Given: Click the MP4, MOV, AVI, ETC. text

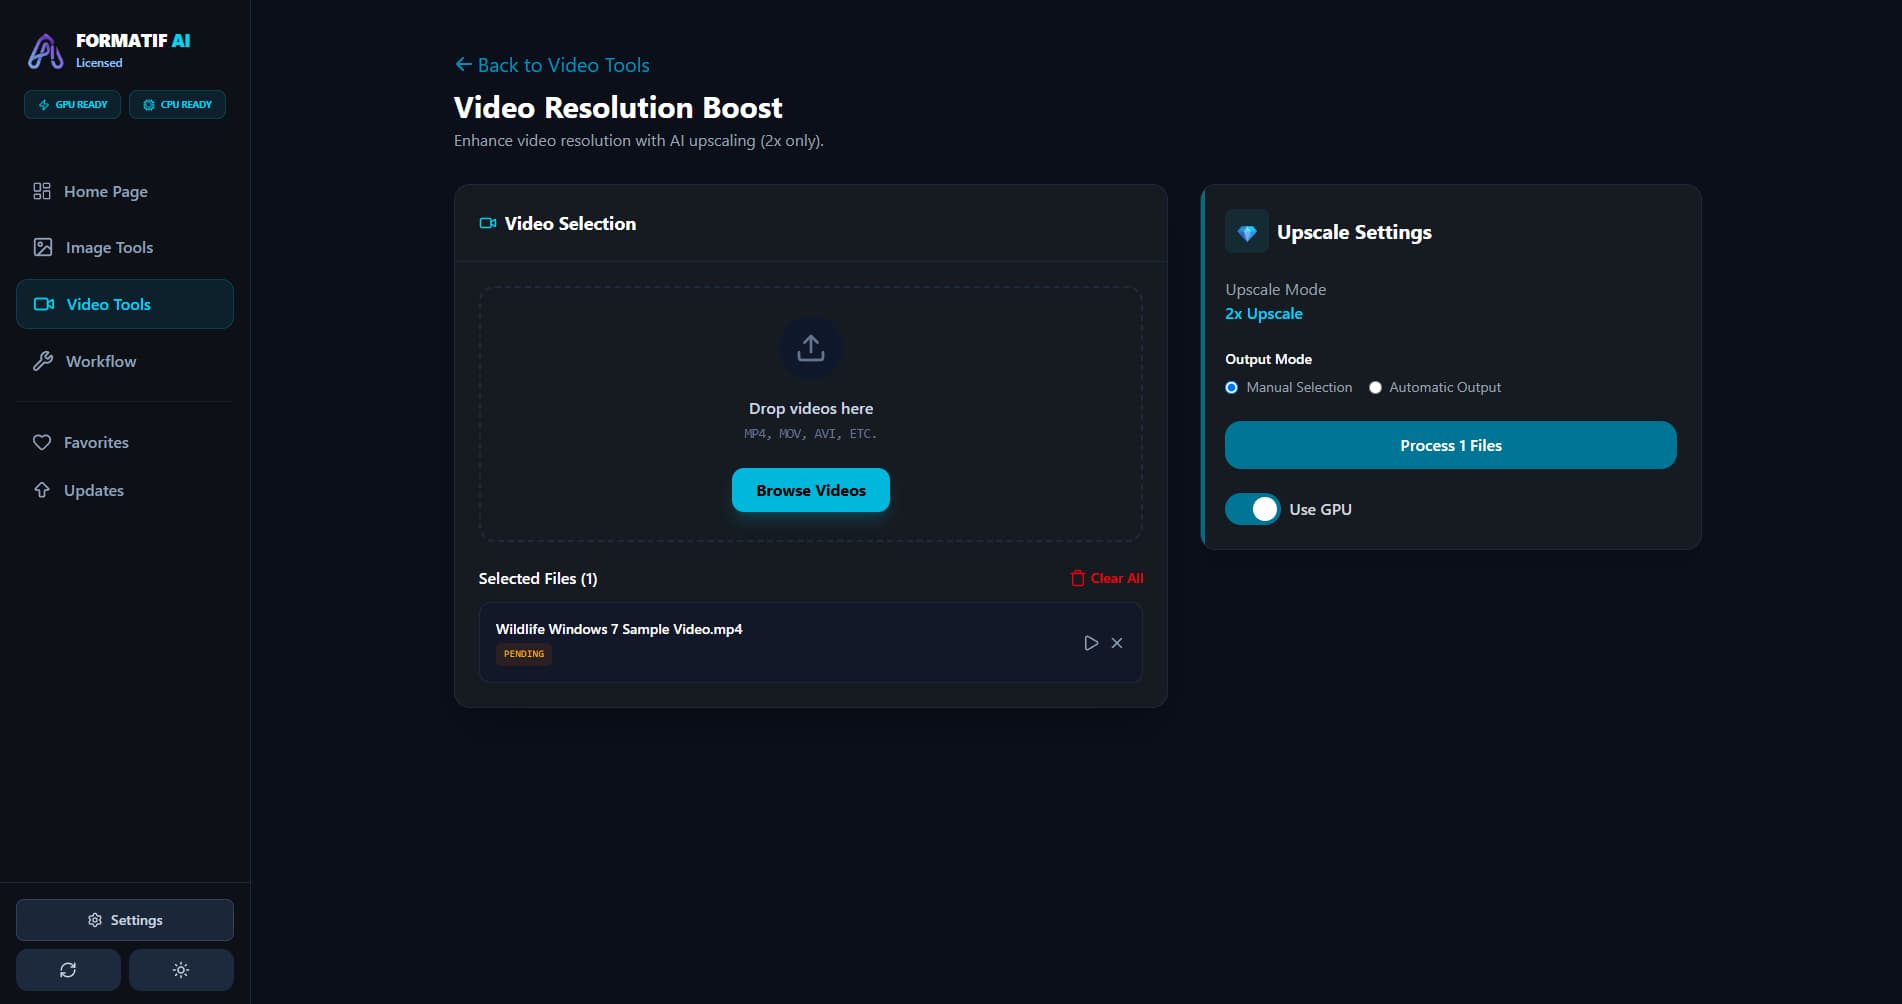Looking at the screenshot, I should [x=810, y=434].
